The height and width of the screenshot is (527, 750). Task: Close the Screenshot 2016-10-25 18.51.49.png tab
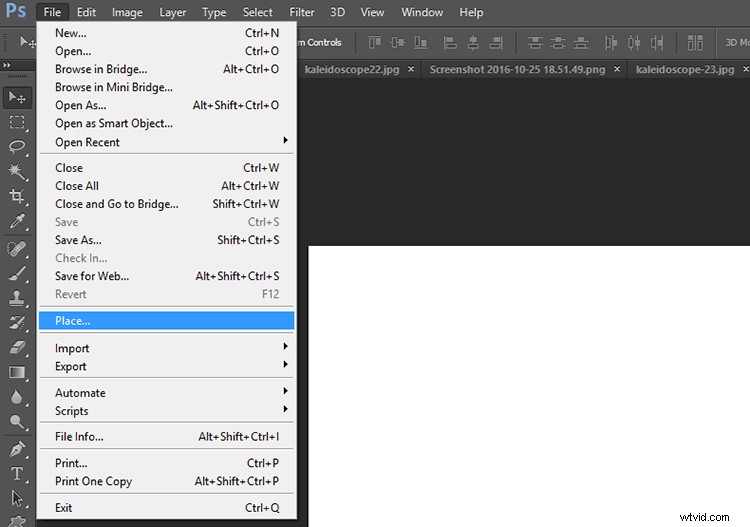pyautogui.click(x=617, y=69)
